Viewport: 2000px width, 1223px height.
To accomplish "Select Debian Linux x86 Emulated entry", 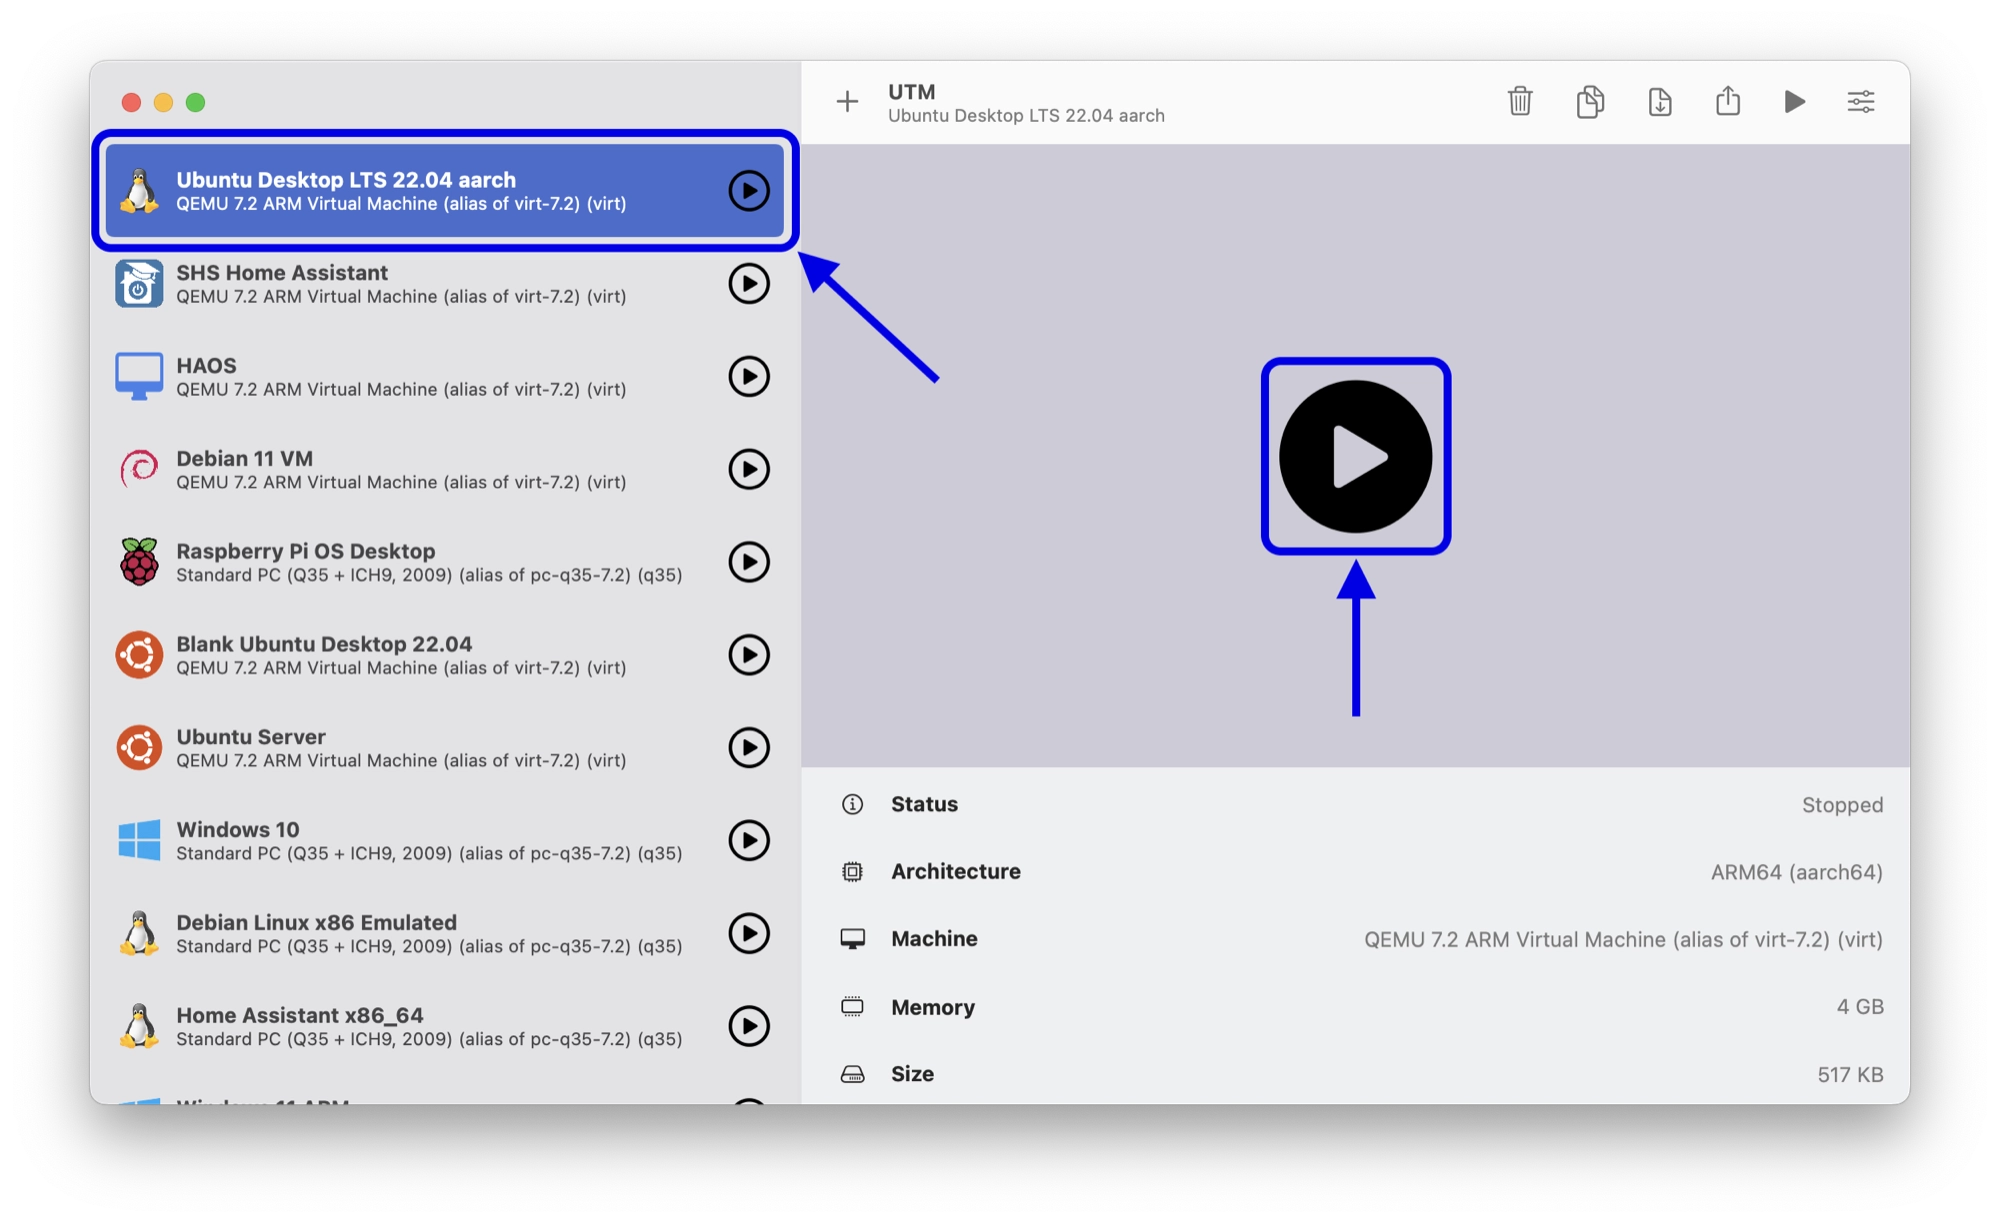I will click(445, 934).
